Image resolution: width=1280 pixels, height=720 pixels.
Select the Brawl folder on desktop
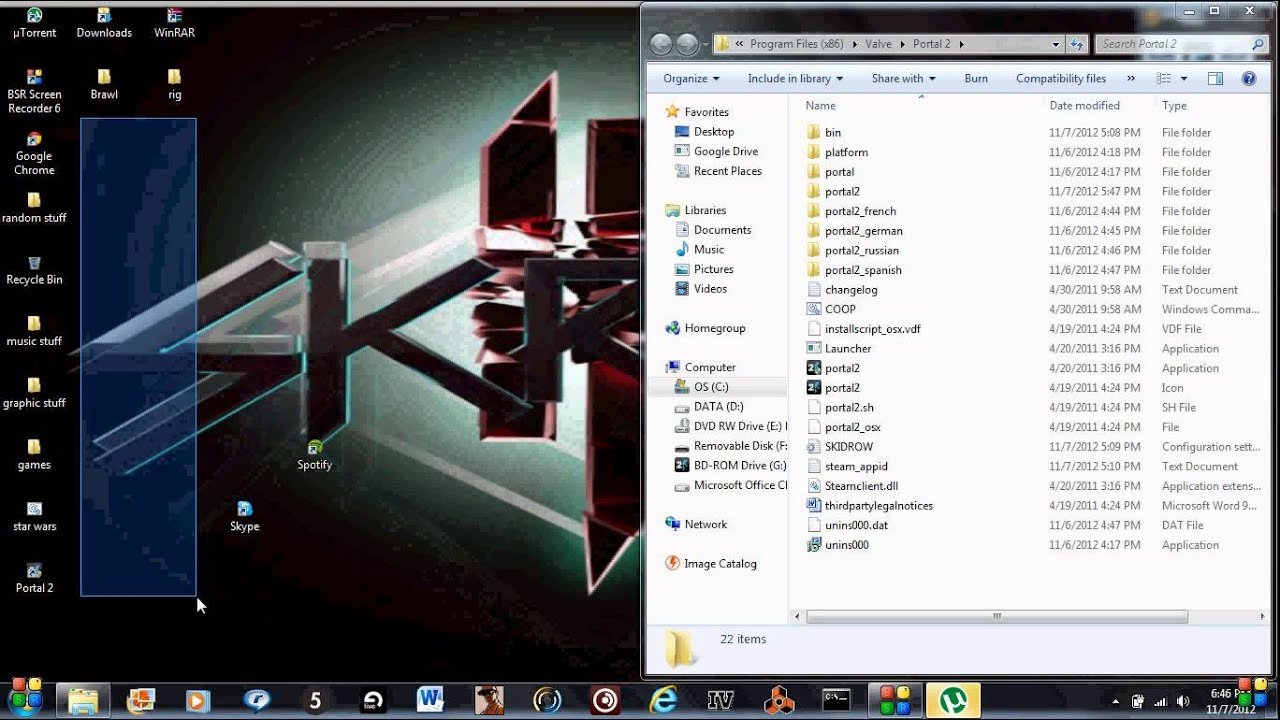(104, 84)
